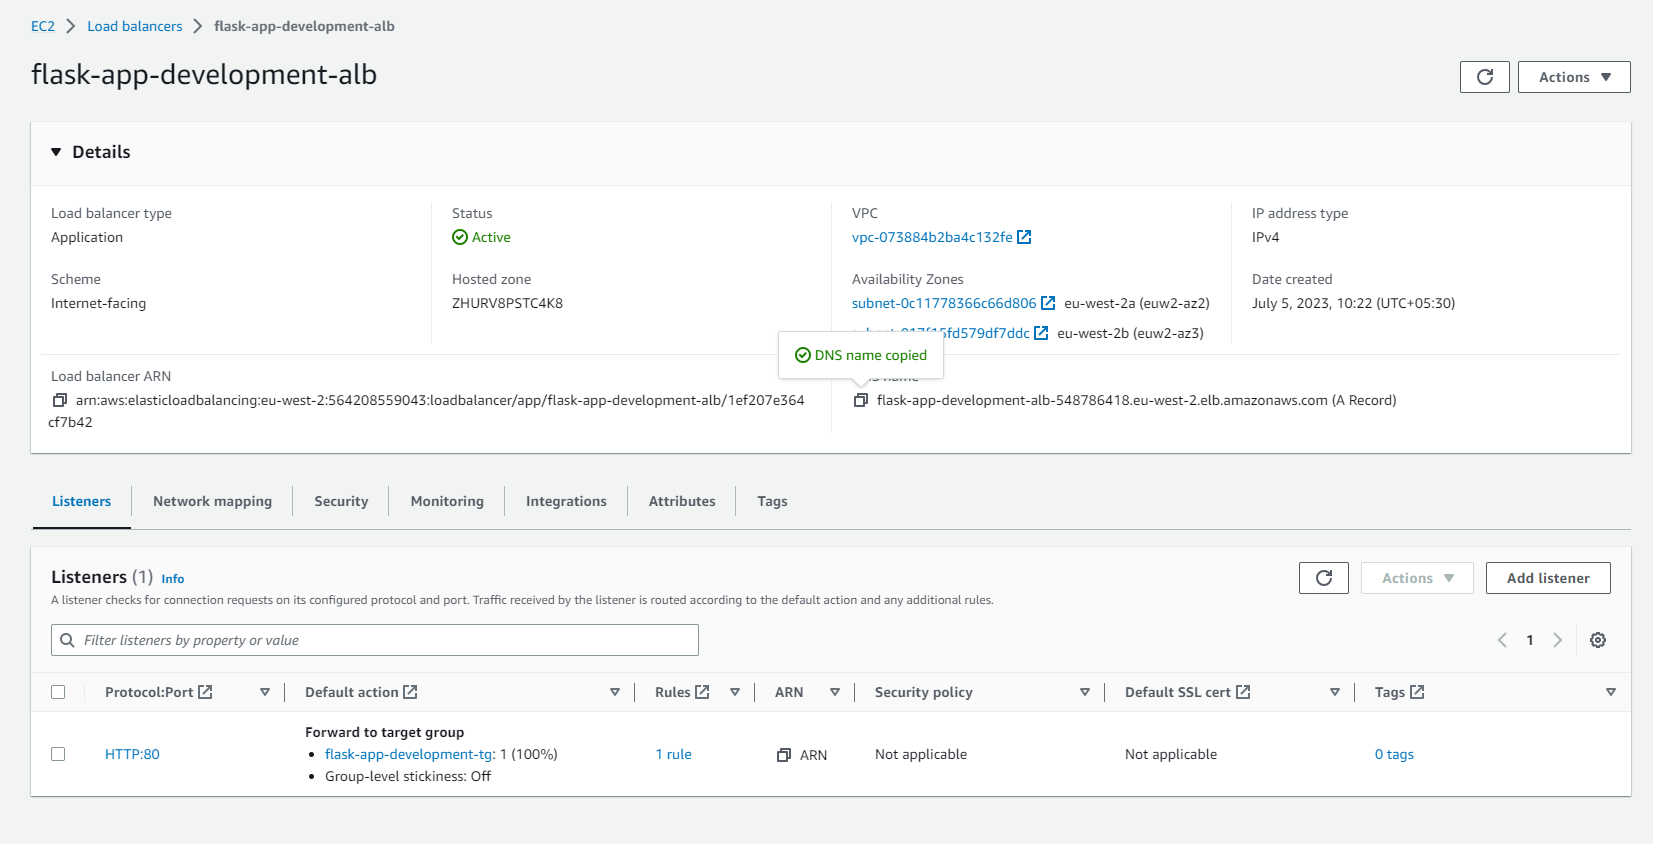Screen dimensions: 1653x844
Task: Open vpc-073884b2ba4c132fe link
Action: coord(932,237)
